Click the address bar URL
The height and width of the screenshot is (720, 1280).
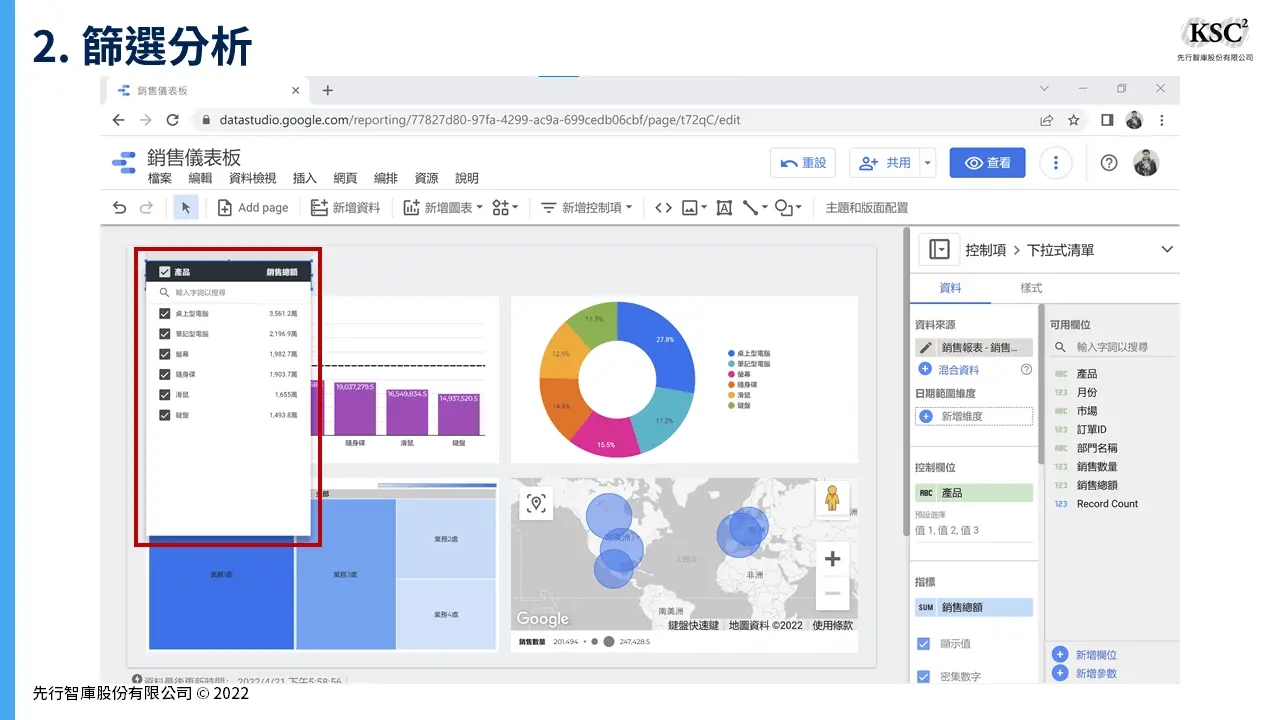point(479,120)
